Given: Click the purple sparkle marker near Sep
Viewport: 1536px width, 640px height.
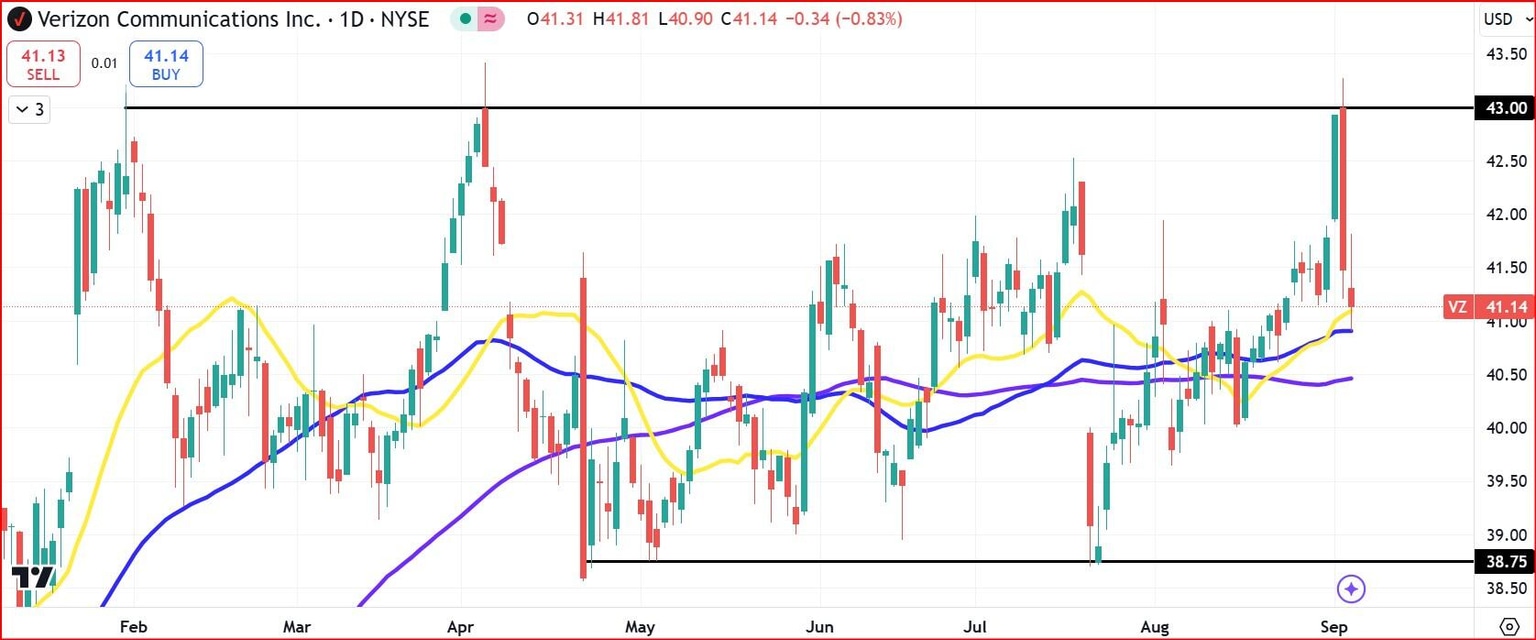Looking at the screenshot, I should coord(1351,589).
